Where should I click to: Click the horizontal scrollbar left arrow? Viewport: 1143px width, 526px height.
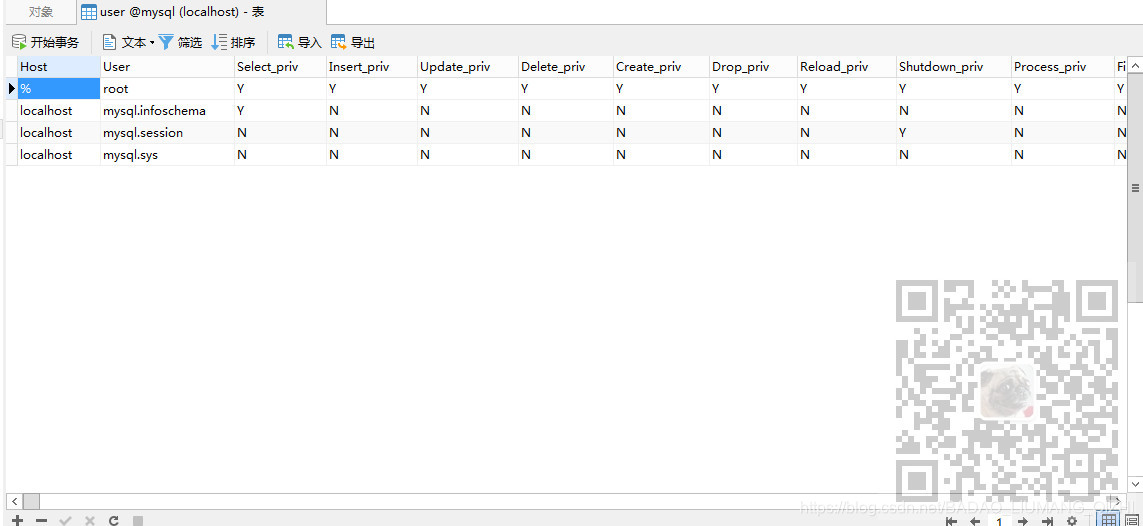pyautogui.click(x=14, y=501)
